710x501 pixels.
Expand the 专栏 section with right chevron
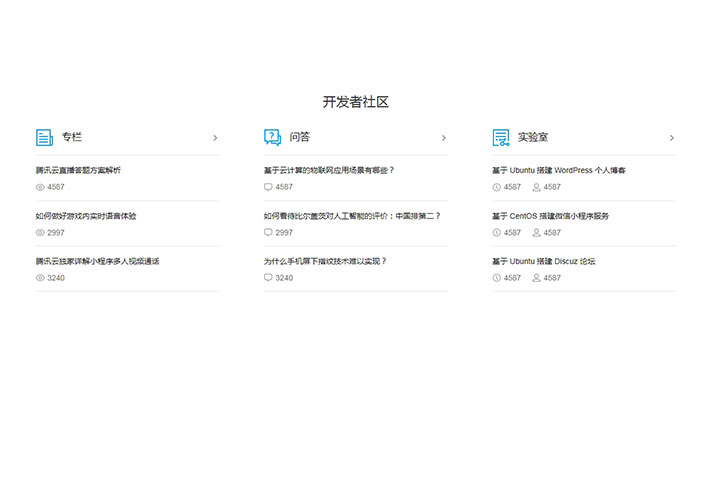coord(215,138)
